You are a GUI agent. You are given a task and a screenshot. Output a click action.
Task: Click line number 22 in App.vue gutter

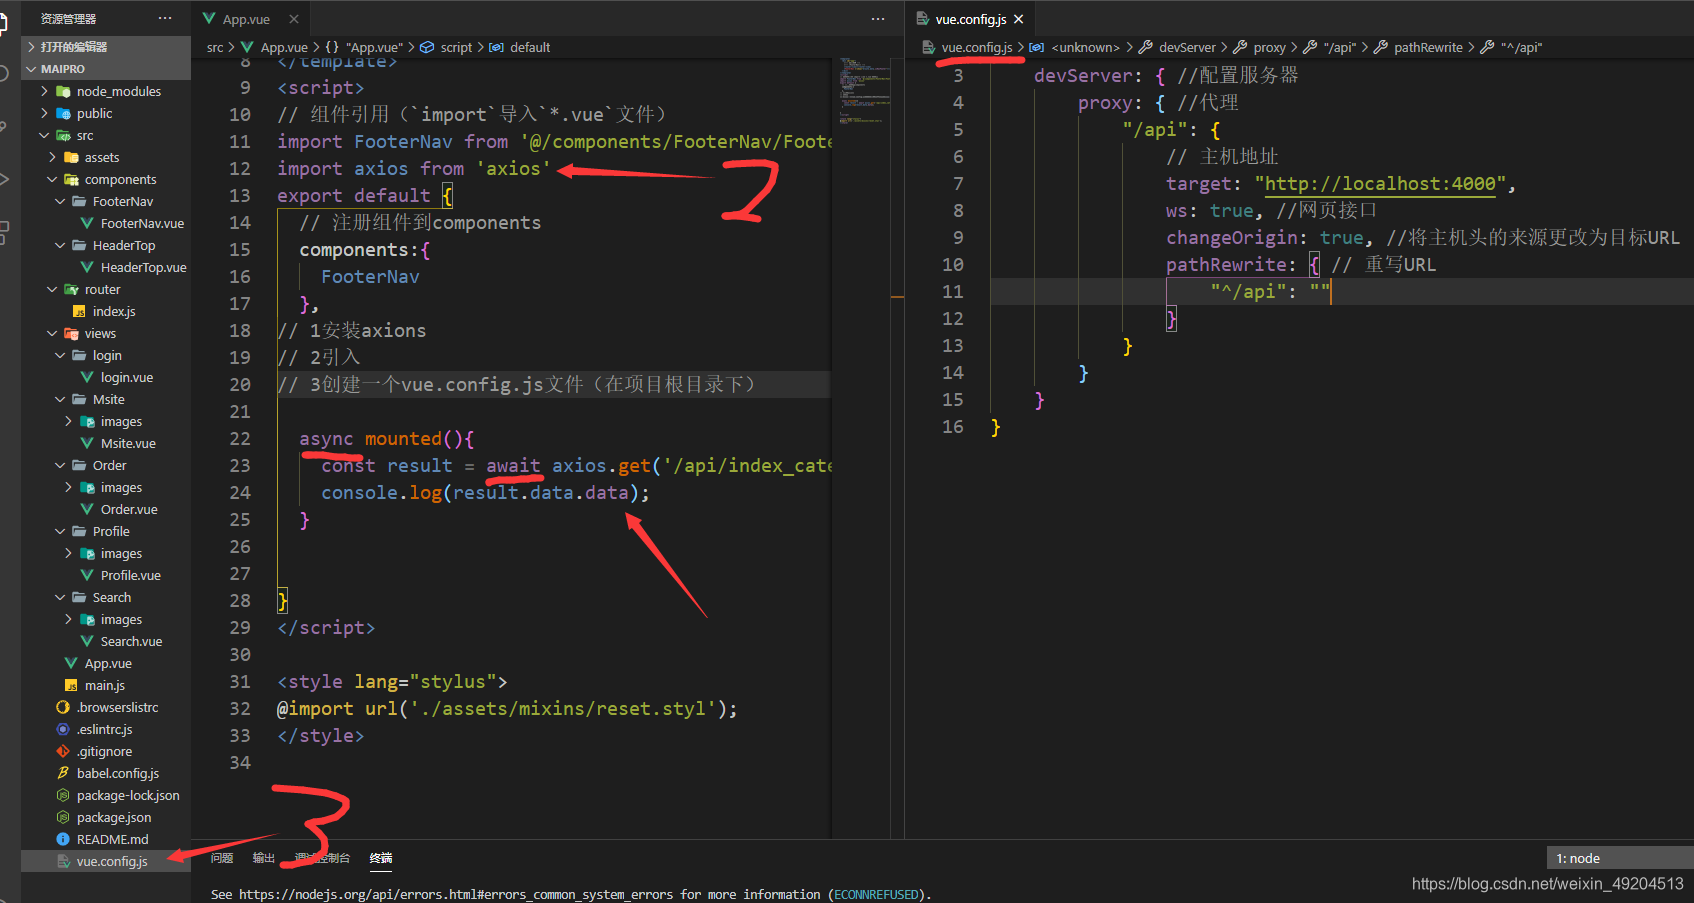[x=240, y=438]
